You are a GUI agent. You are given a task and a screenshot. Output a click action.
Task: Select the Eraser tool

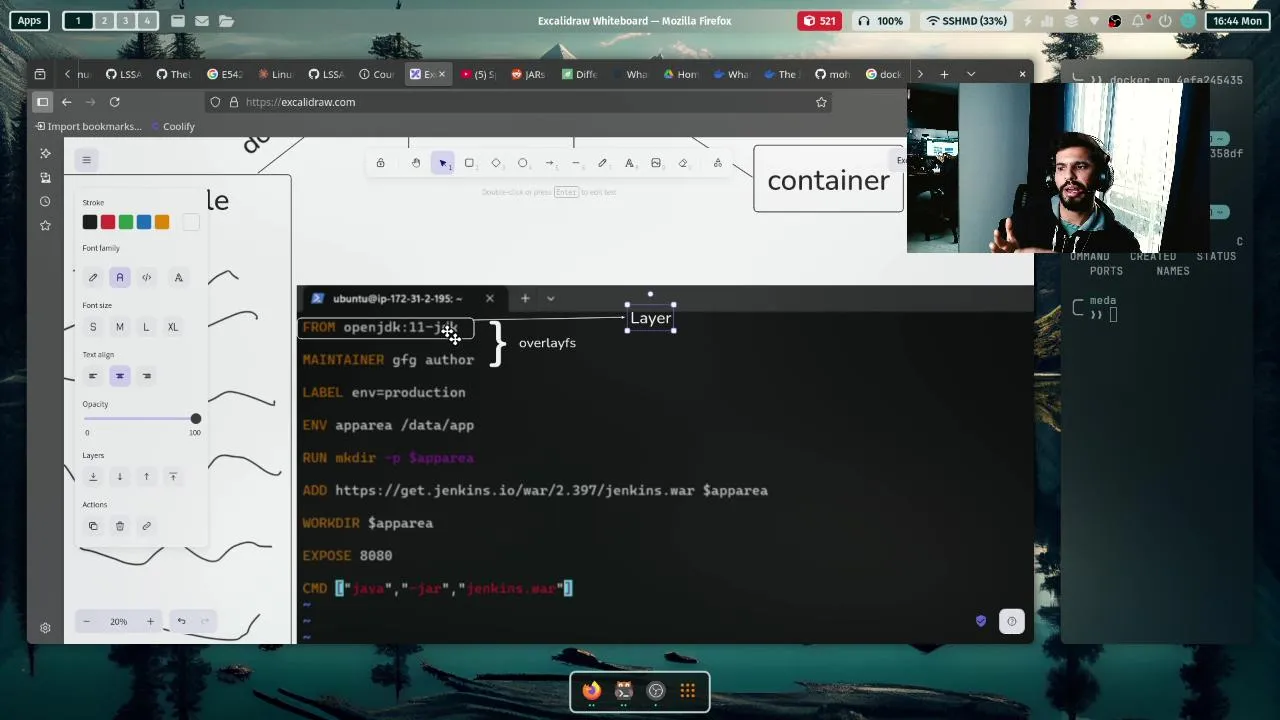click(x=683, y=163)
